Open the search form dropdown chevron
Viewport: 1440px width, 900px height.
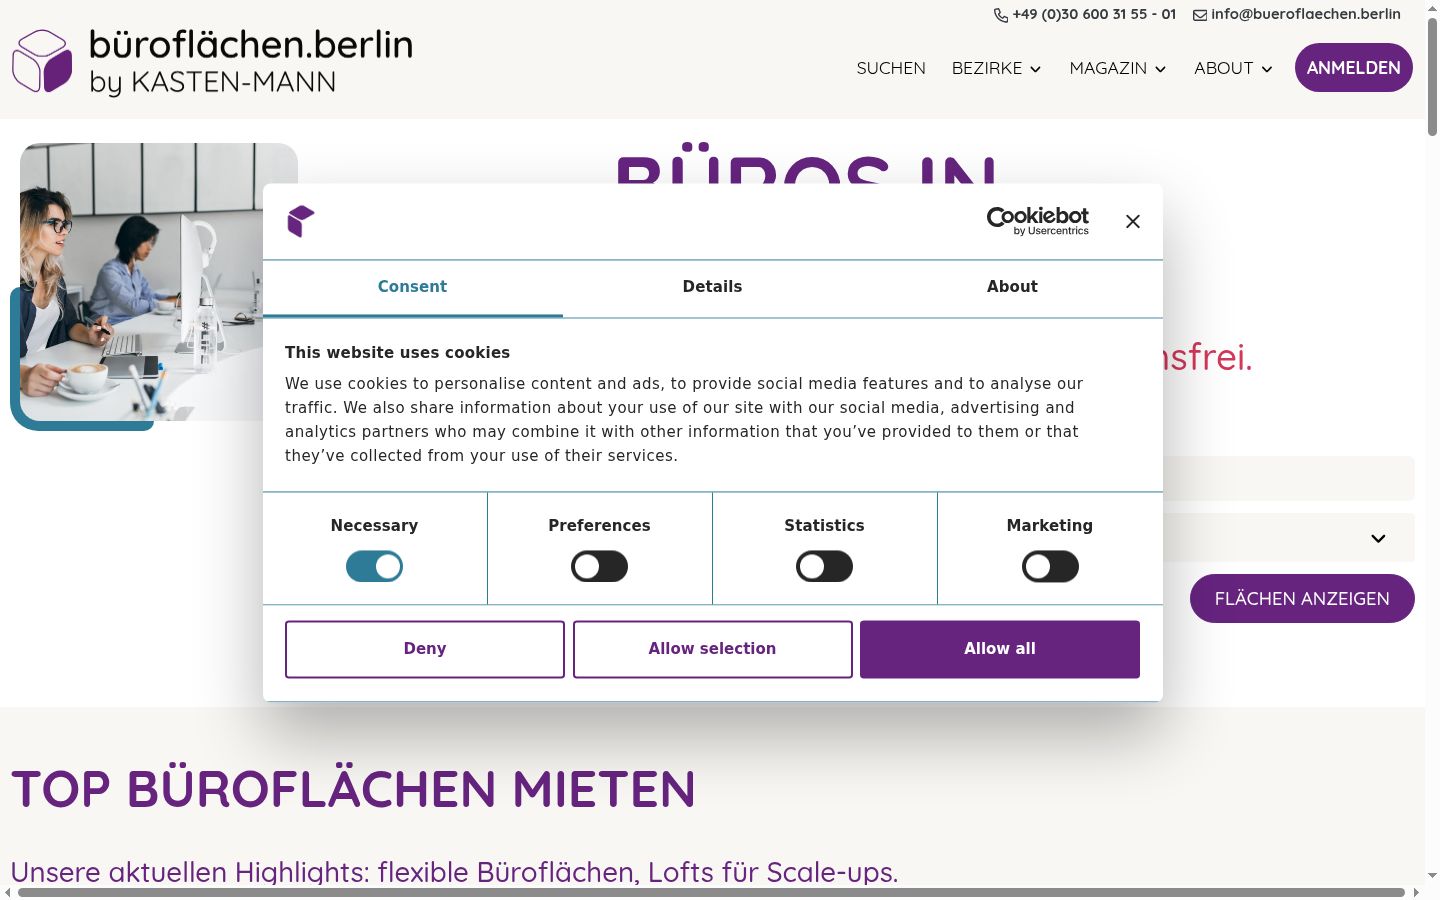coord(1378,538)
